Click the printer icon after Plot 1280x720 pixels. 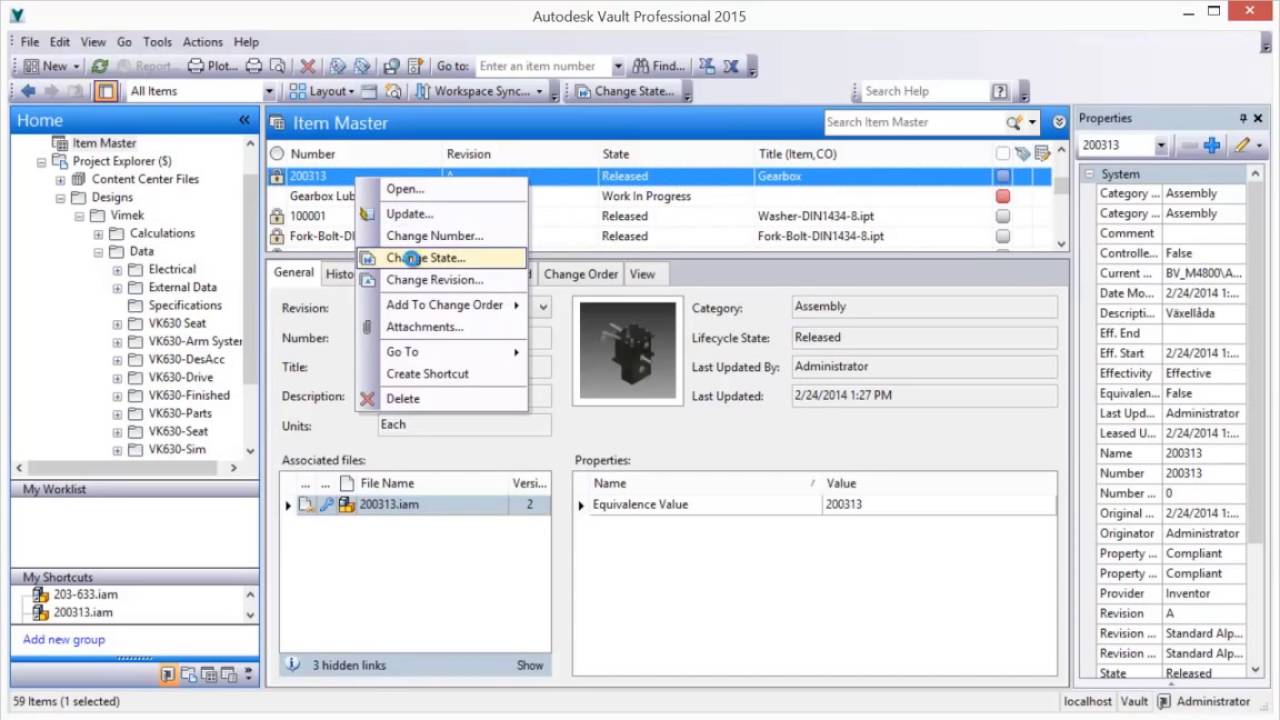click(254, 66)
